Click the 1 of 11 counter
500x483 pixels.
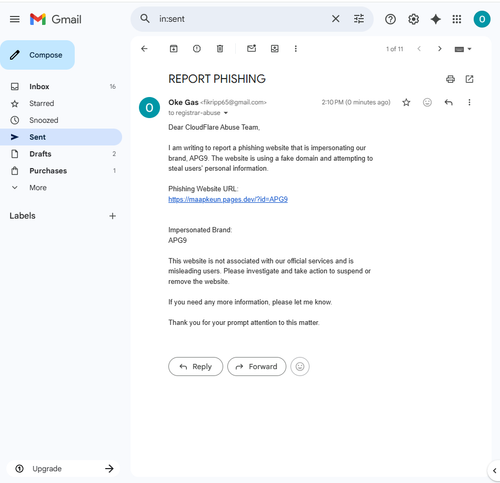pyautogui.click(x=395, y=49)
